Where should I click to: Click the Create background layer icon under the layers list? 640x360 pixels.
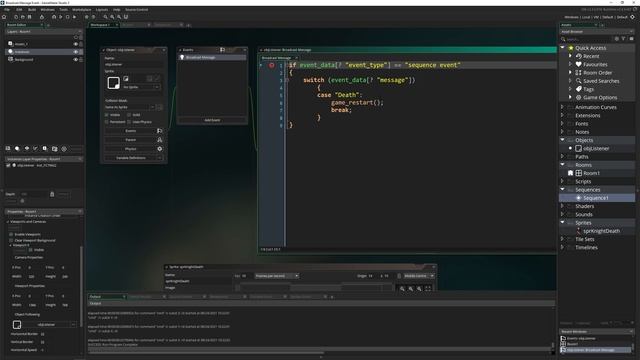point(8,149)
